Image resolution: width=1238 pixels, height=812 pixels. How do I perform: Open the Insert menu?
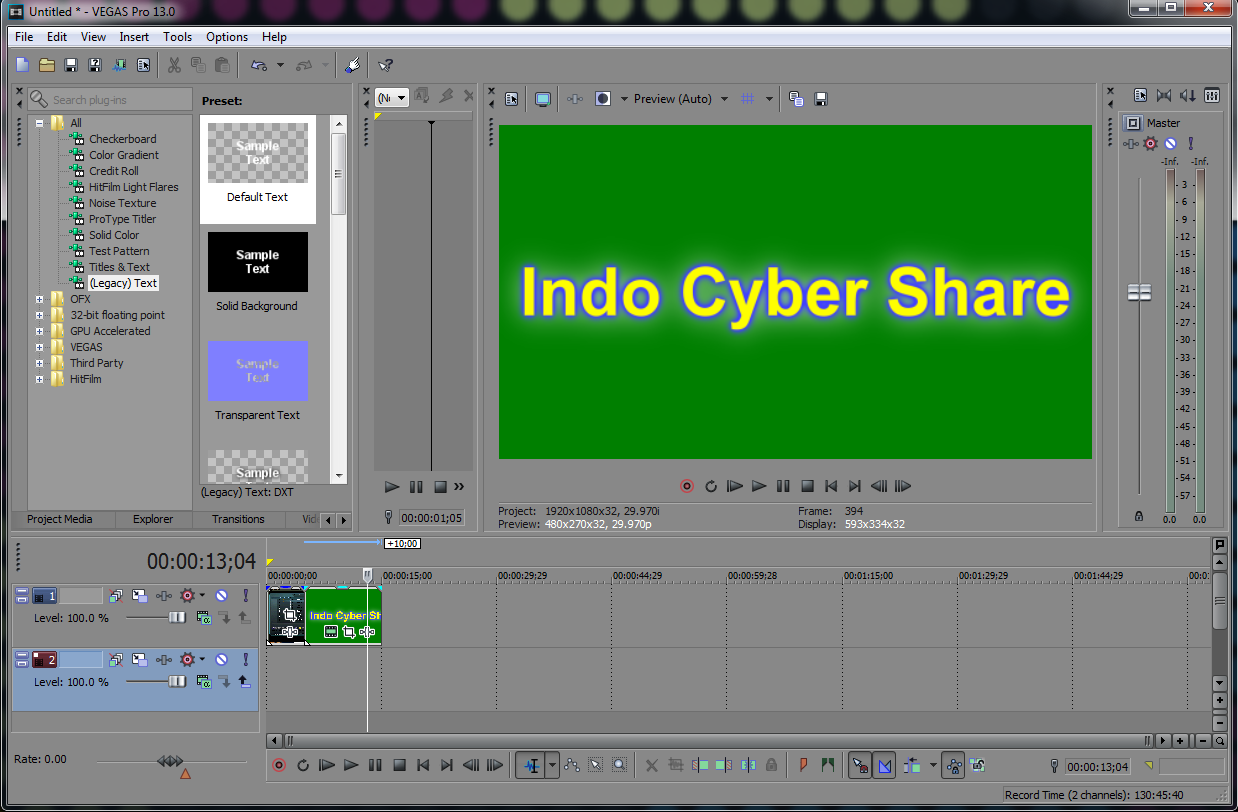tap(134, 37)
